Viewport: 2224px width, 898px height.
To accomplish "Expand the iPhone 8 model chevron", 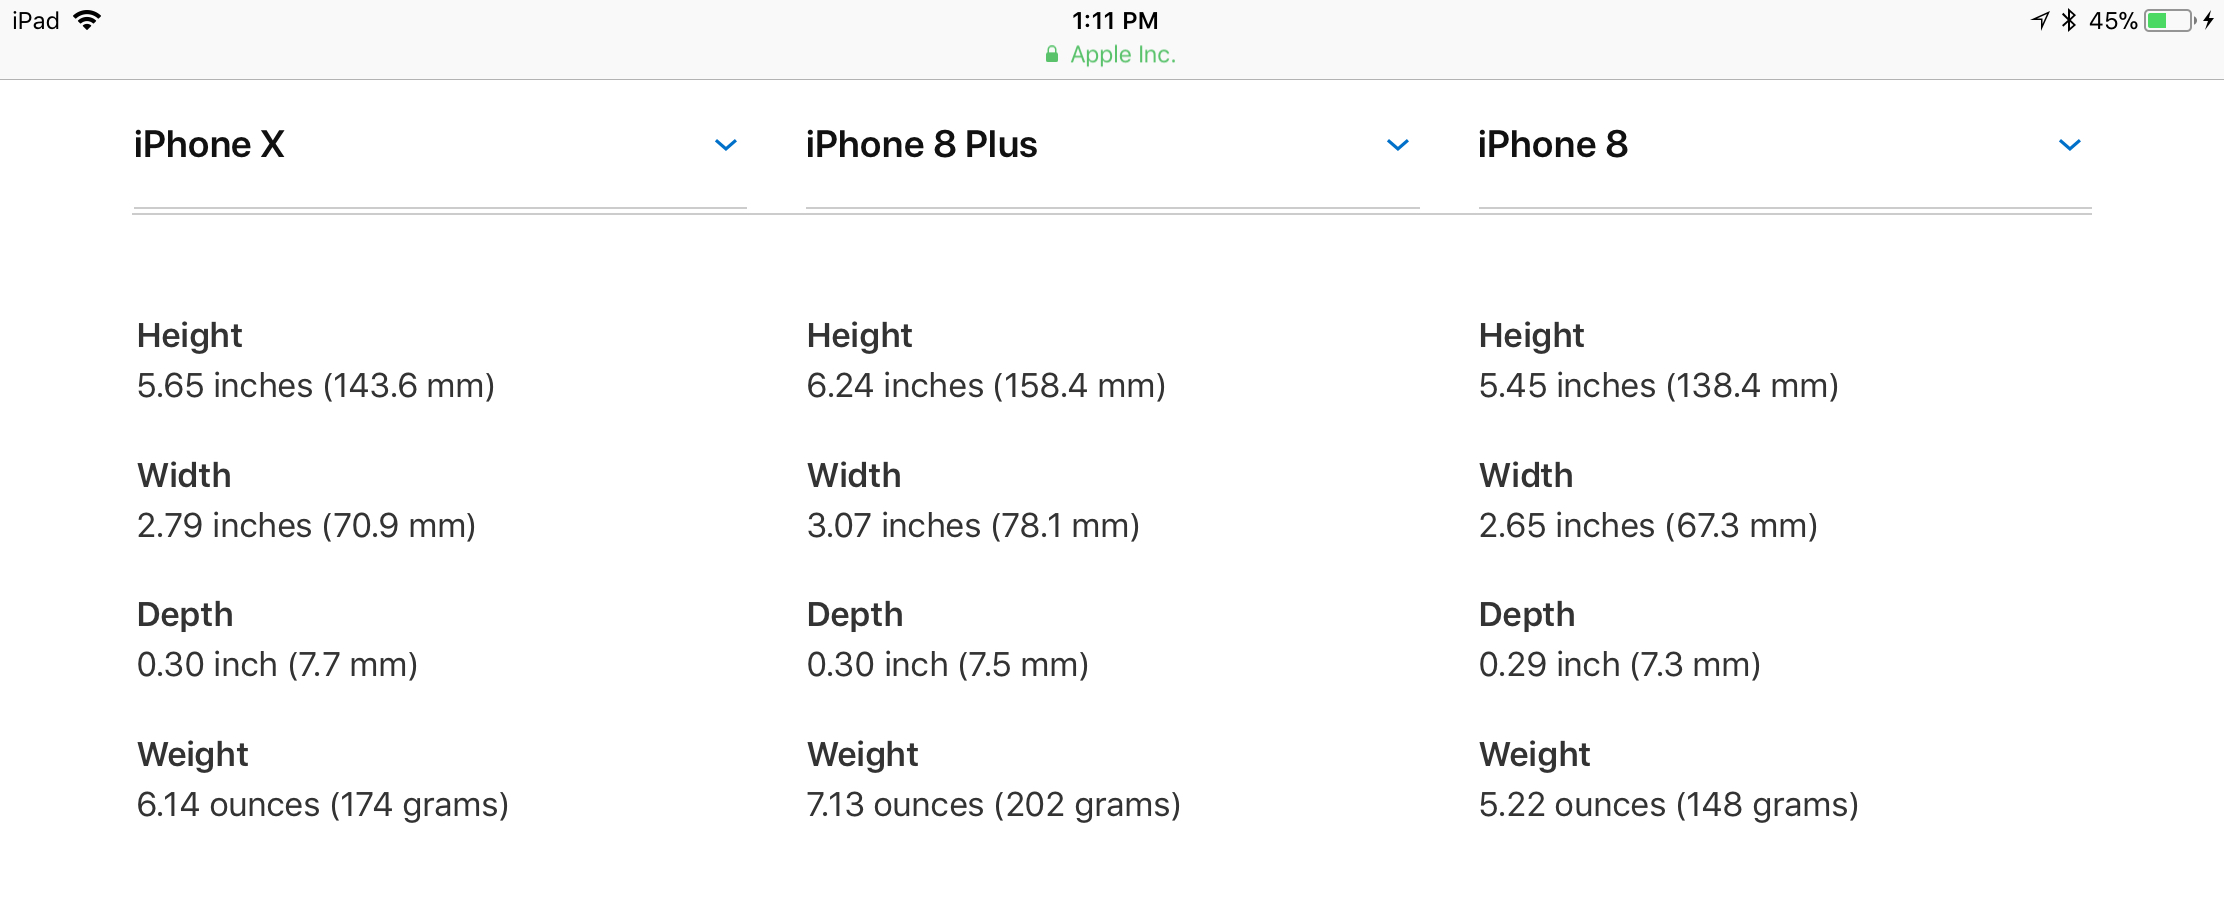I will 2070,146.
